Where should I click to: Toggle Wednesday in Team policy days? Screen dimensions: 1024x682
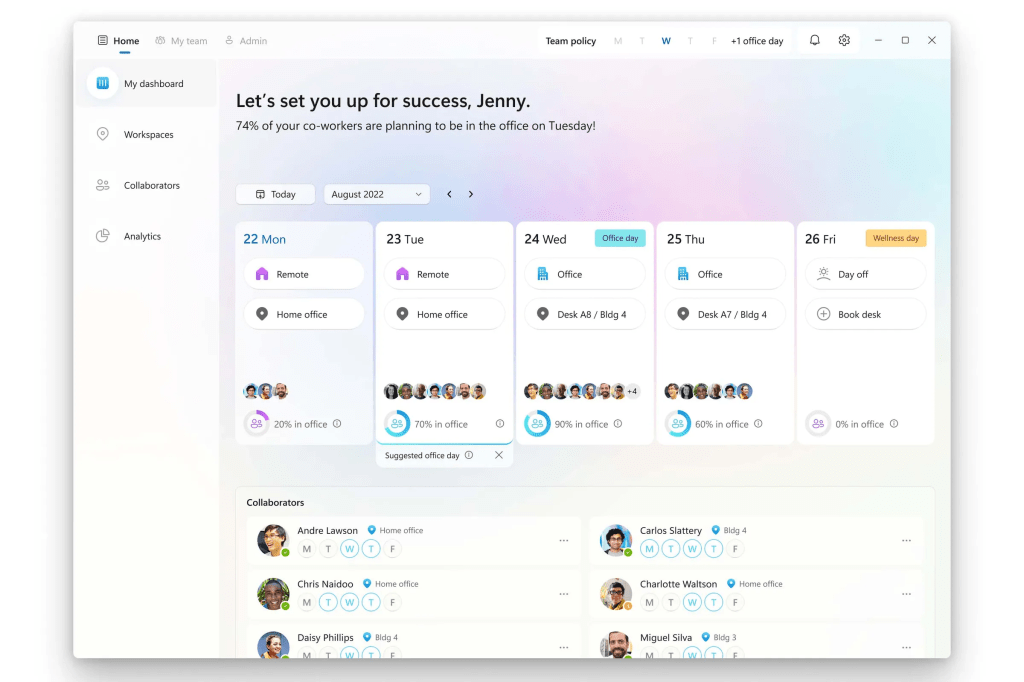(666, 41)
